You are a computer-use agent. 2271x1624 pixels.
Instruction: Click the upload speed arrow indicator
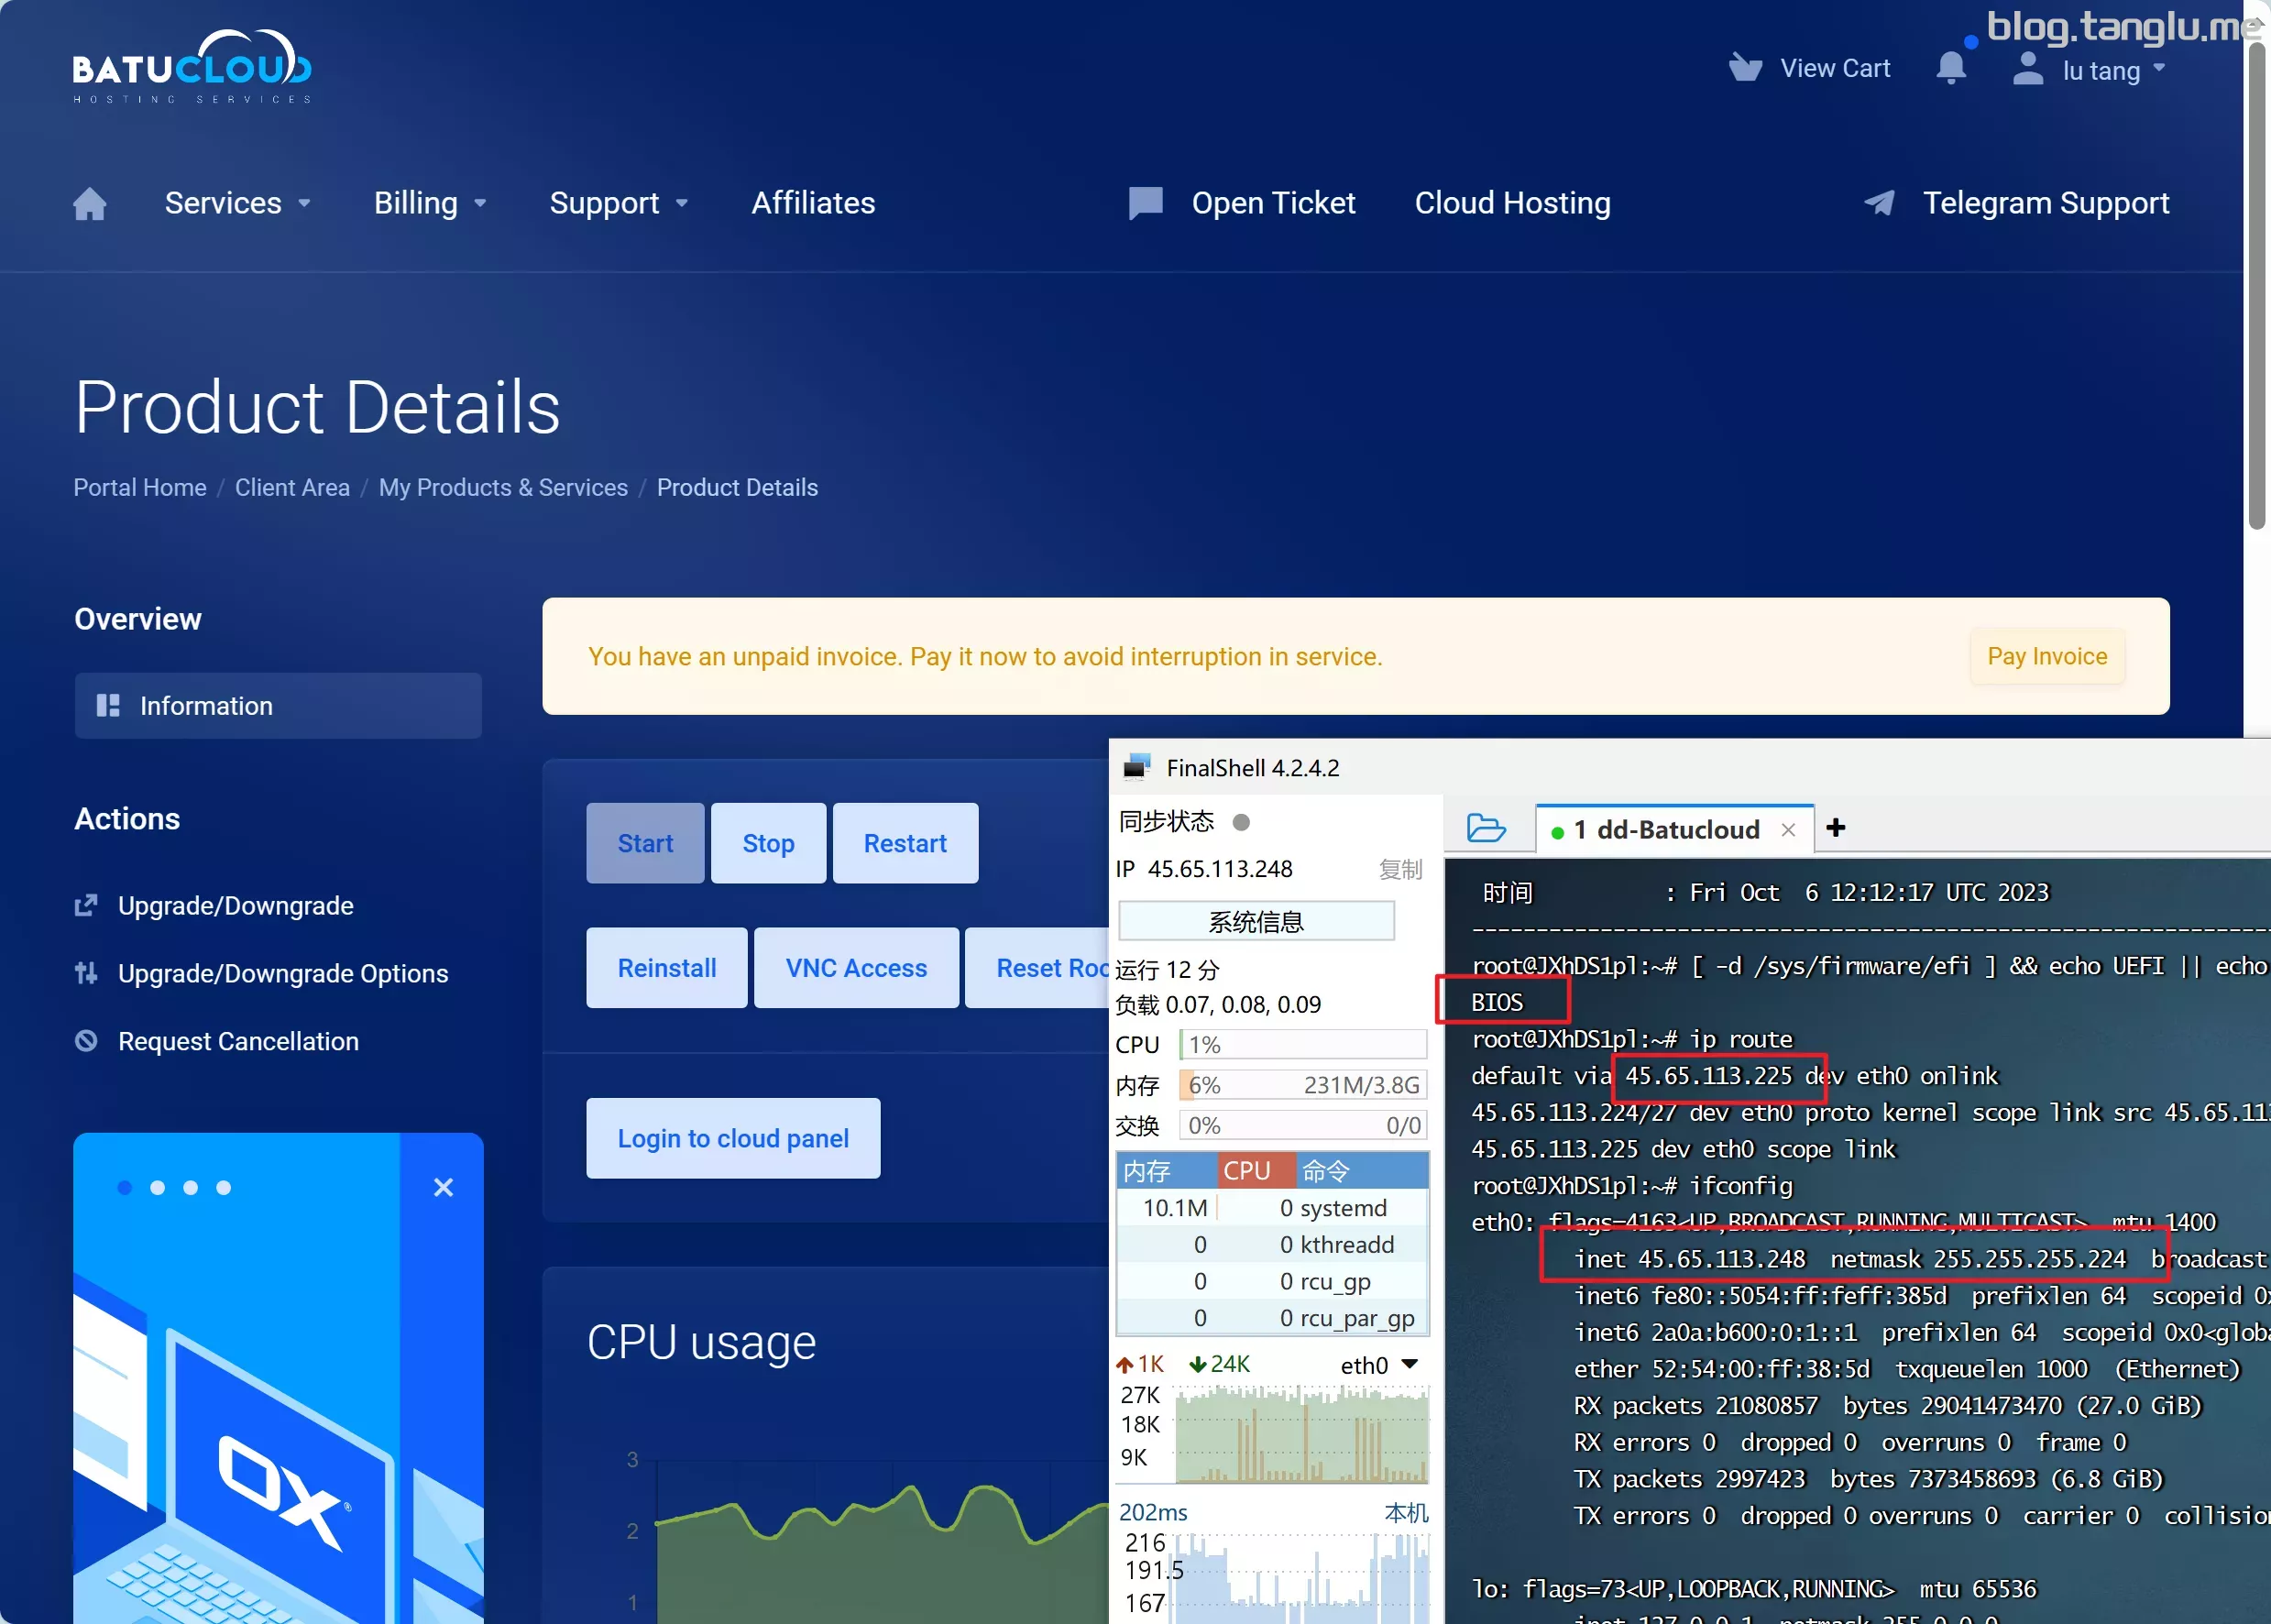(x=1124, y=1365)
